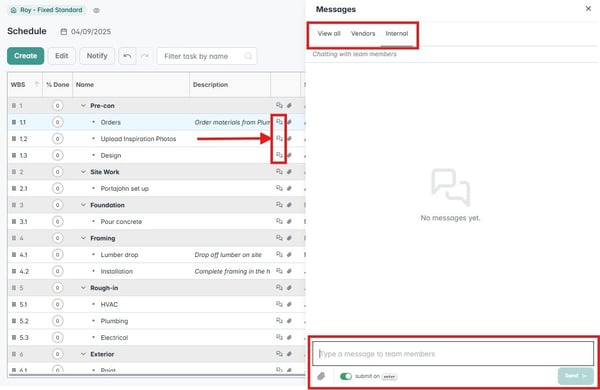The width and height of the screenshot is (600, 390).
Task: Collapse the Framing group
Action: pyautogui.click(x=83, y=238)
